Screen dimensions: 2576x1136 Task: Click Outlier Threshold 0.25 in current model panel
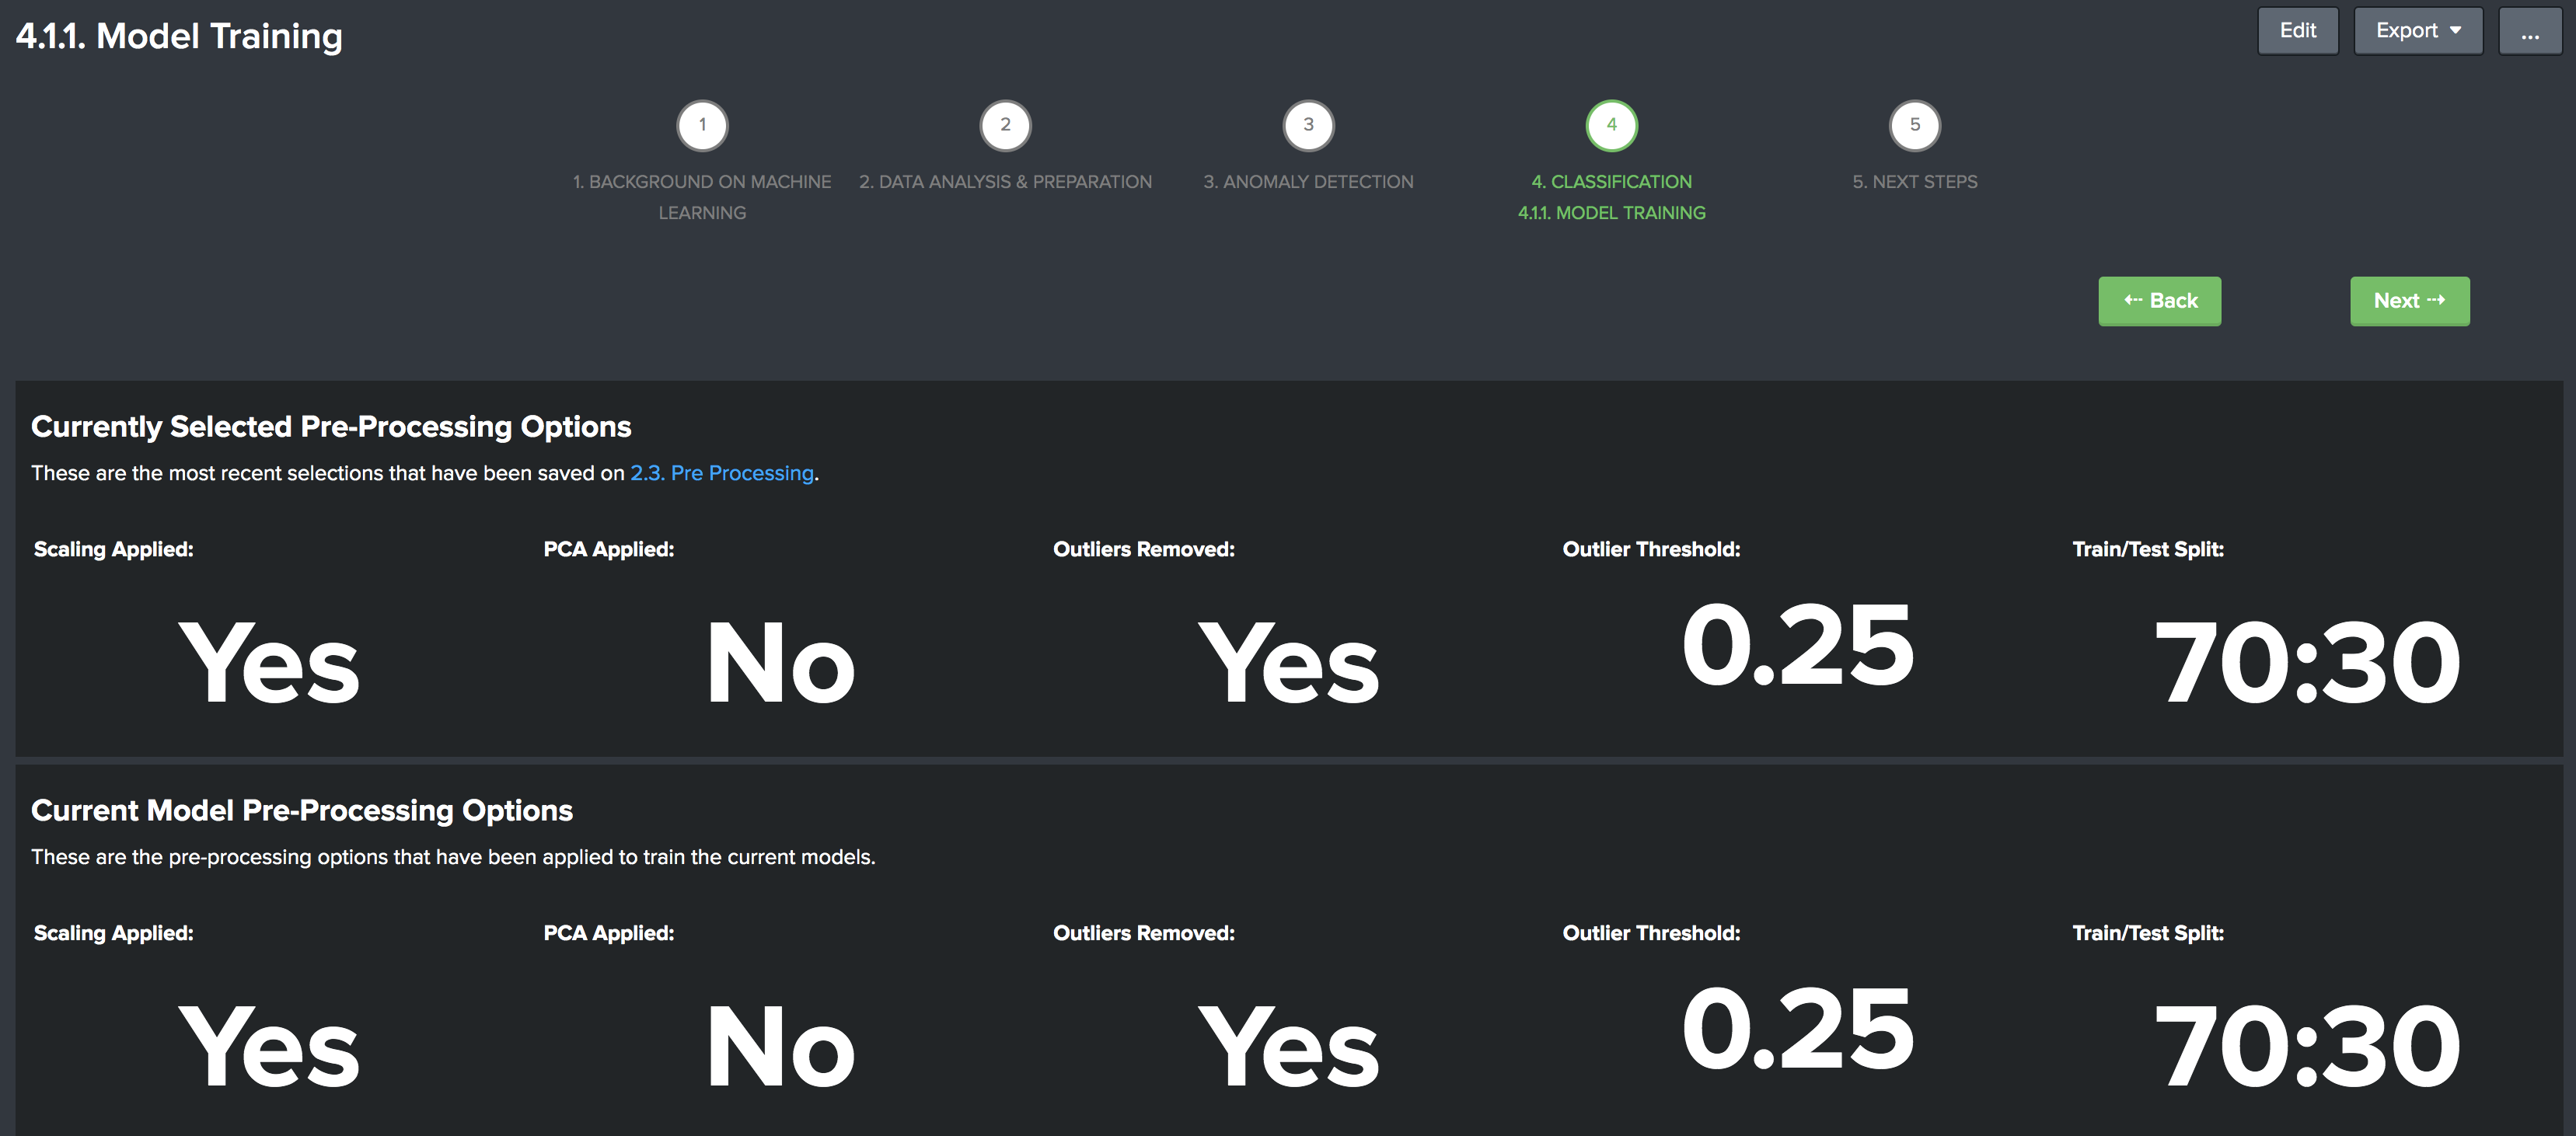click(1797, 1029)
